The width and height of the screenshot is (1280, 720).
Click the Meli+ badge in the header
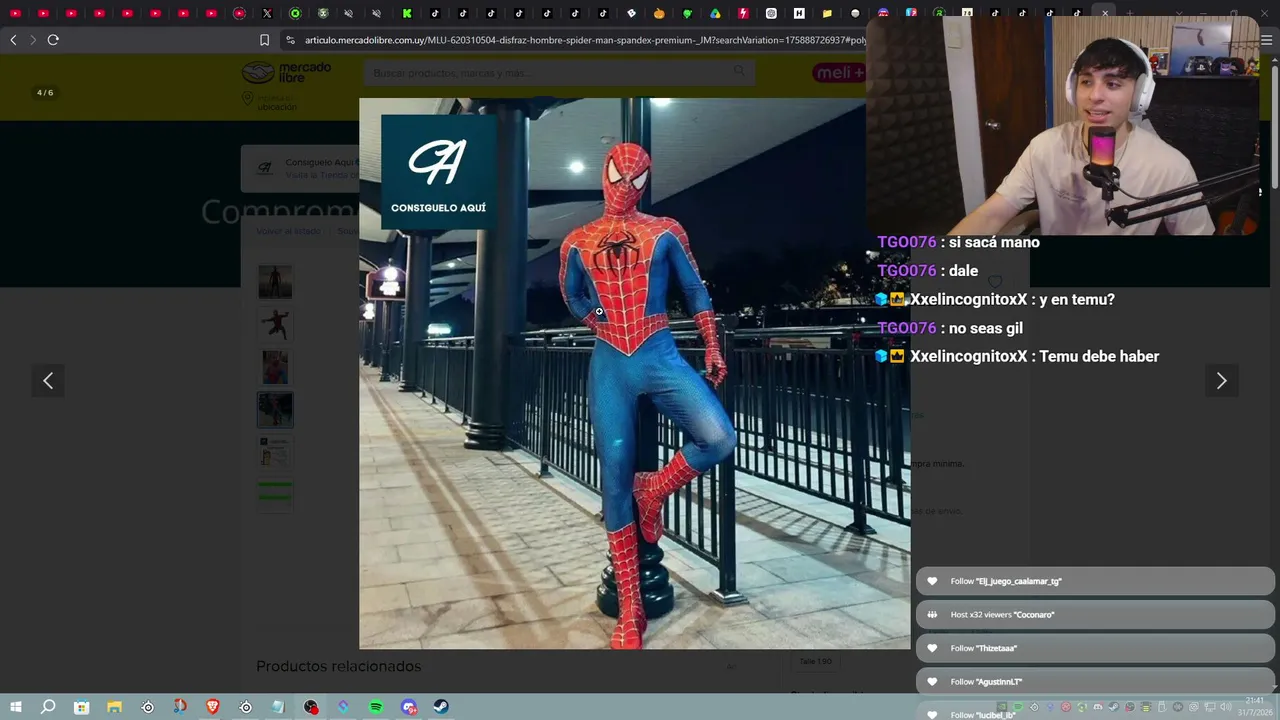pos(839,73)
